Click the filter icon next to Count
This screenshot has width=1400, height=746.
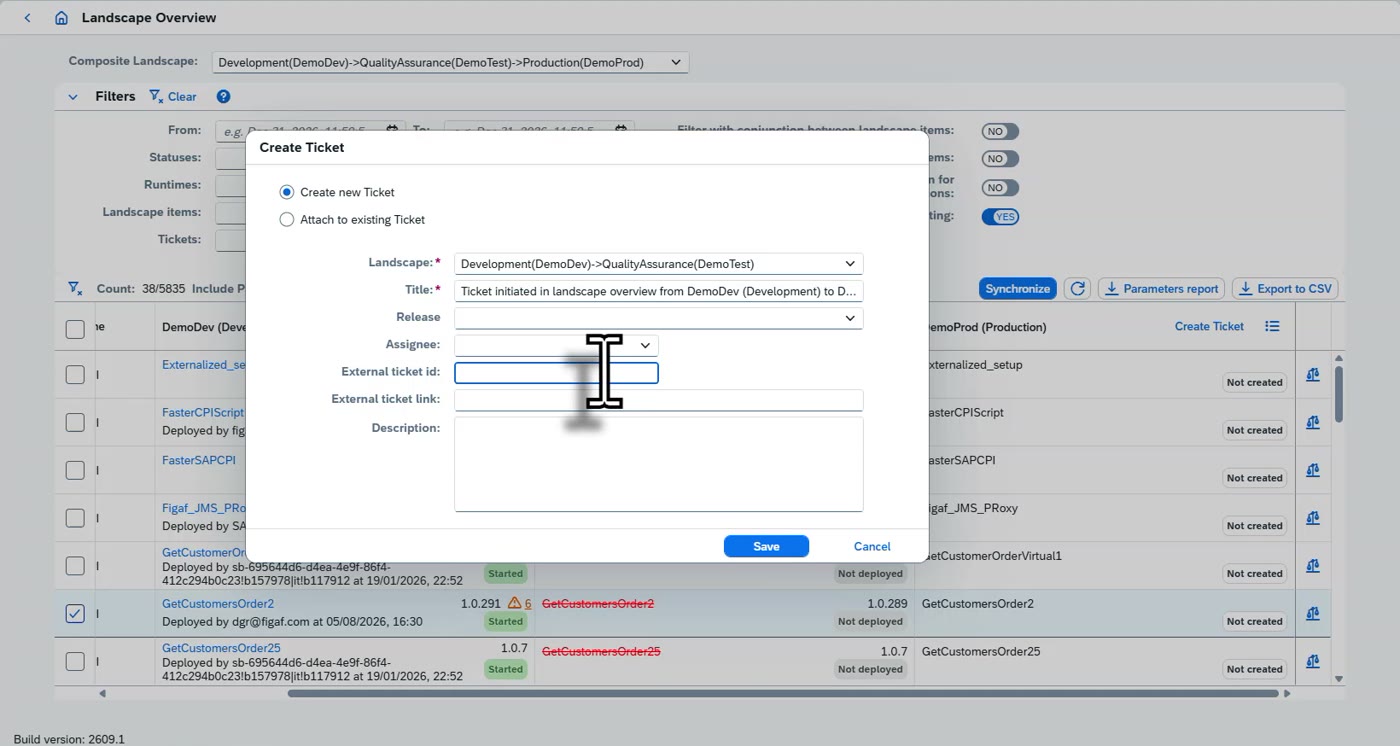click(x=75, y=289)
